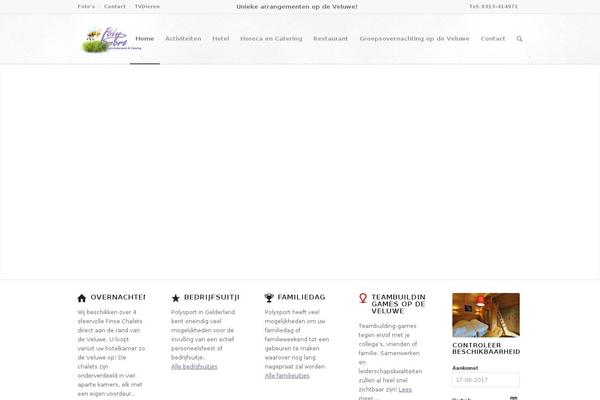Open the search magnifier icon
This screenshot has height=400, width=600.
(x=519, y=39)
